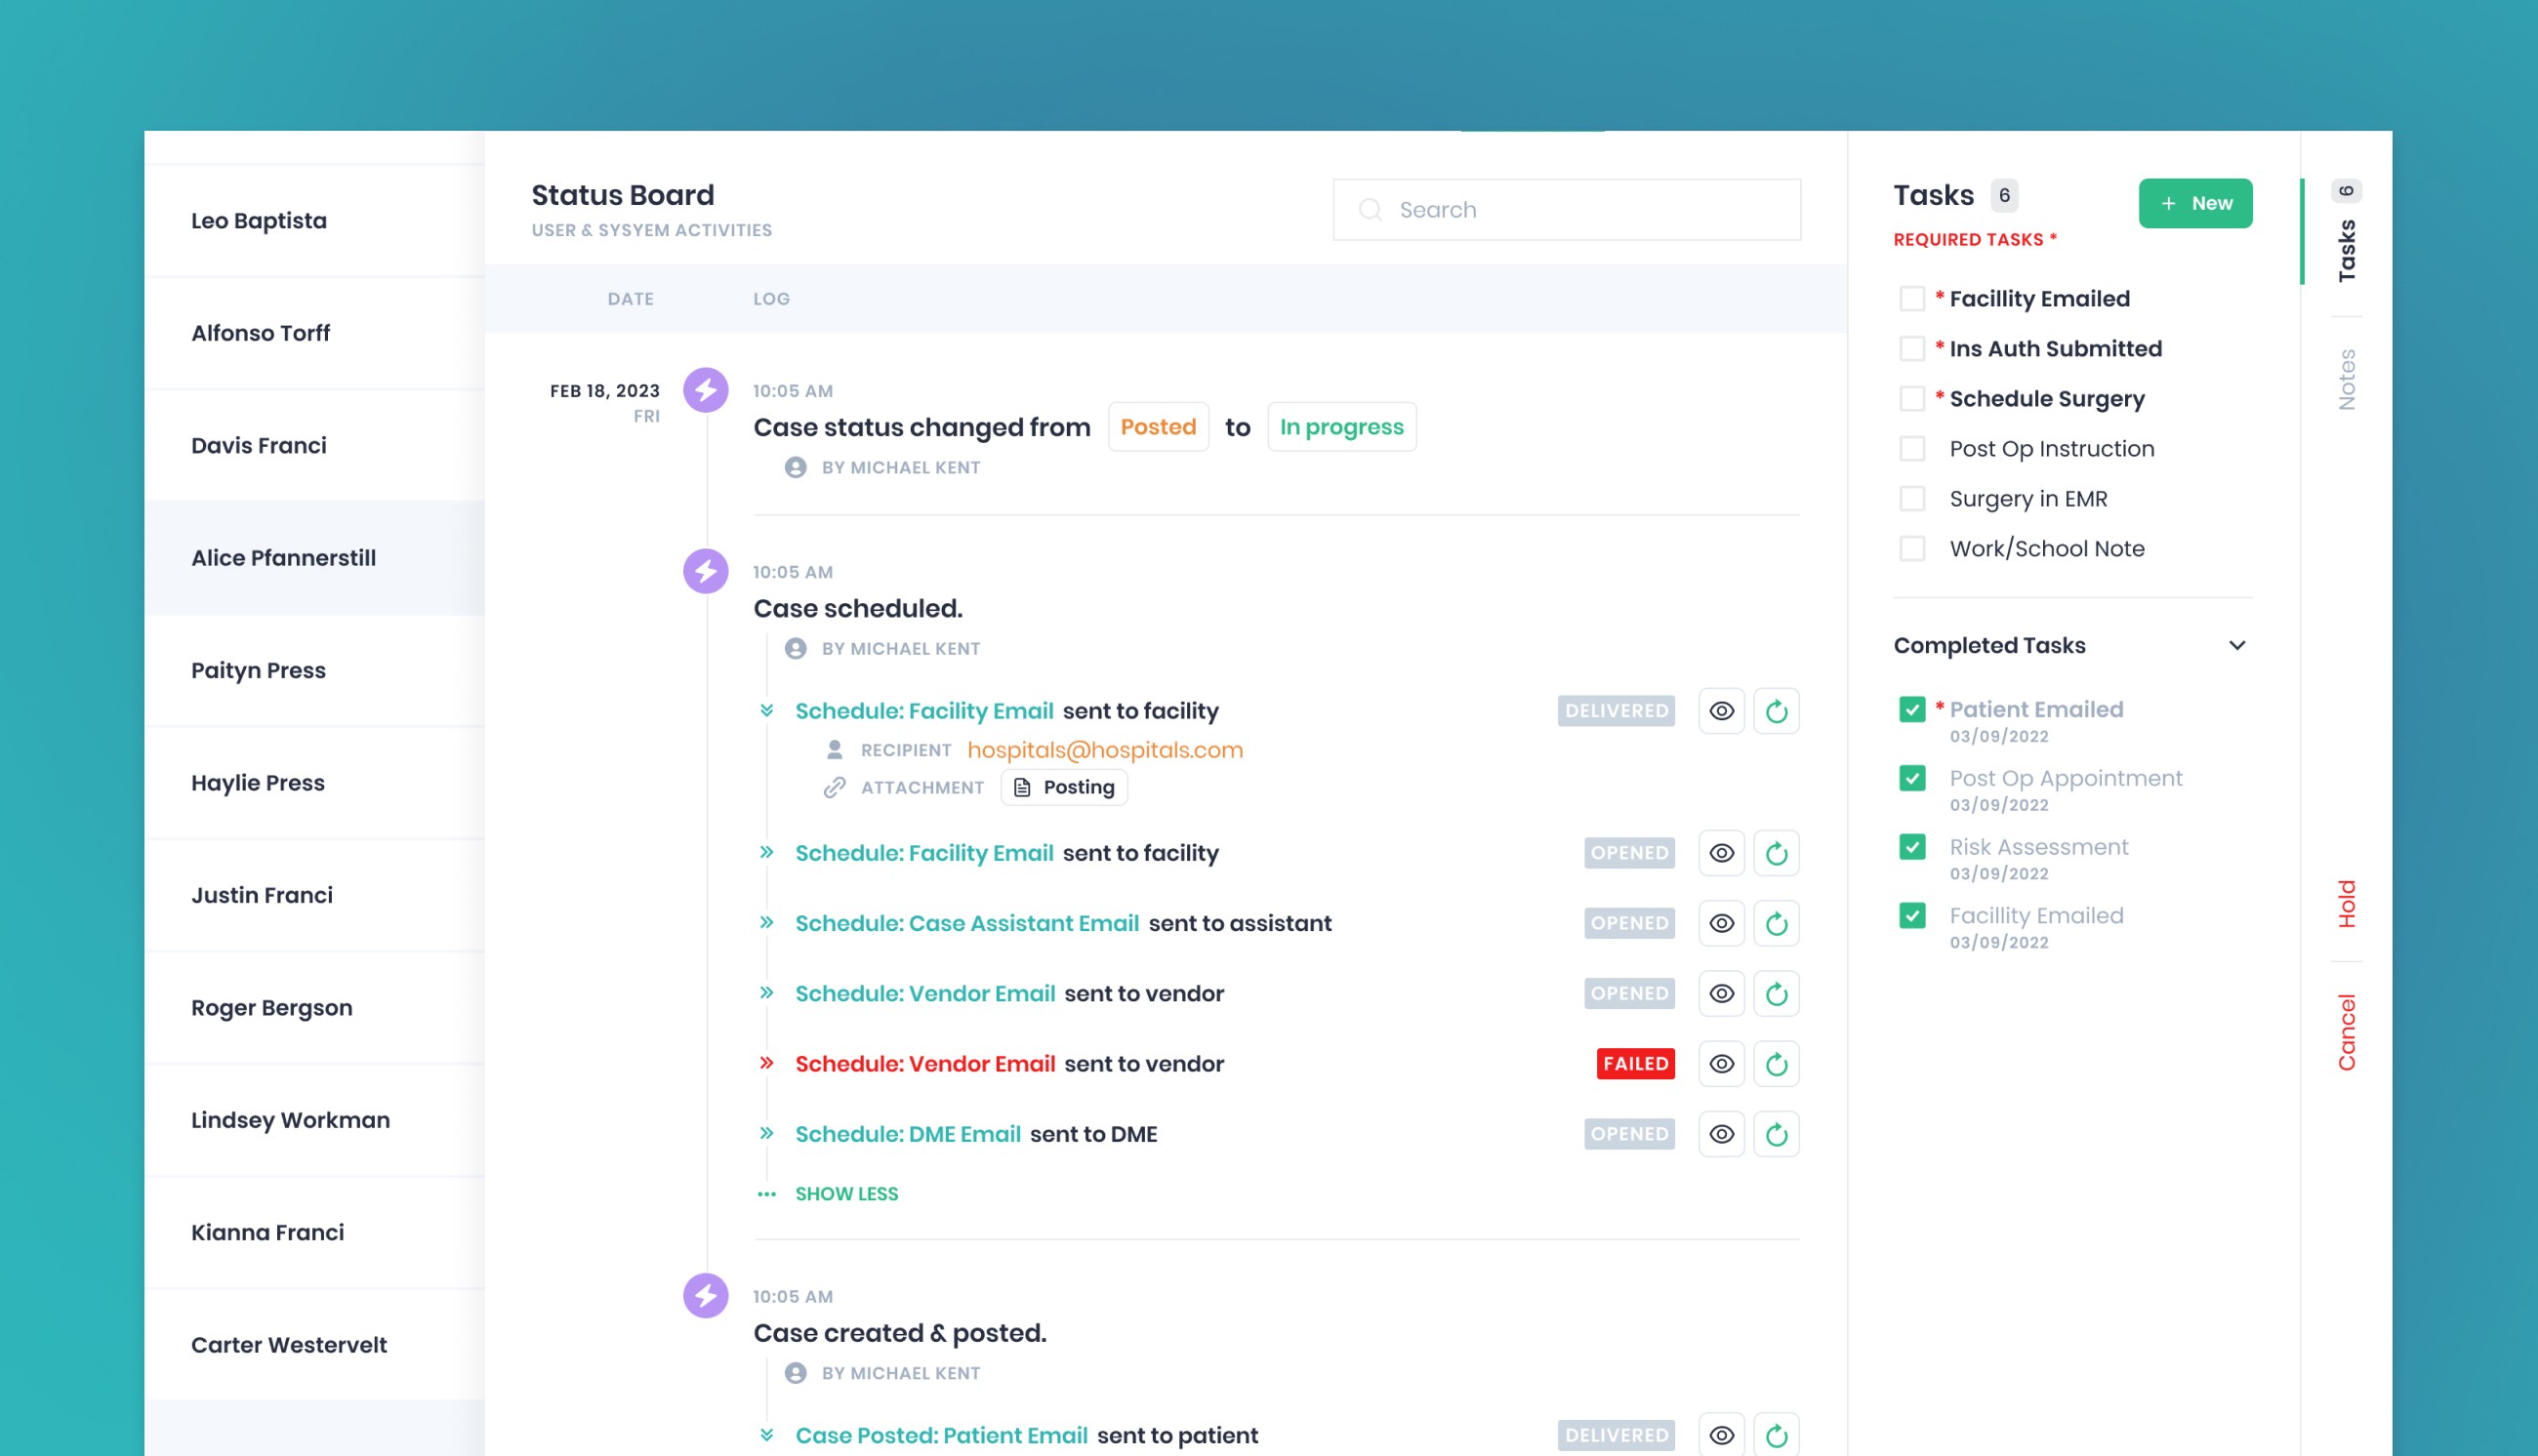Open the Posting attachment file

[1065, 787]
